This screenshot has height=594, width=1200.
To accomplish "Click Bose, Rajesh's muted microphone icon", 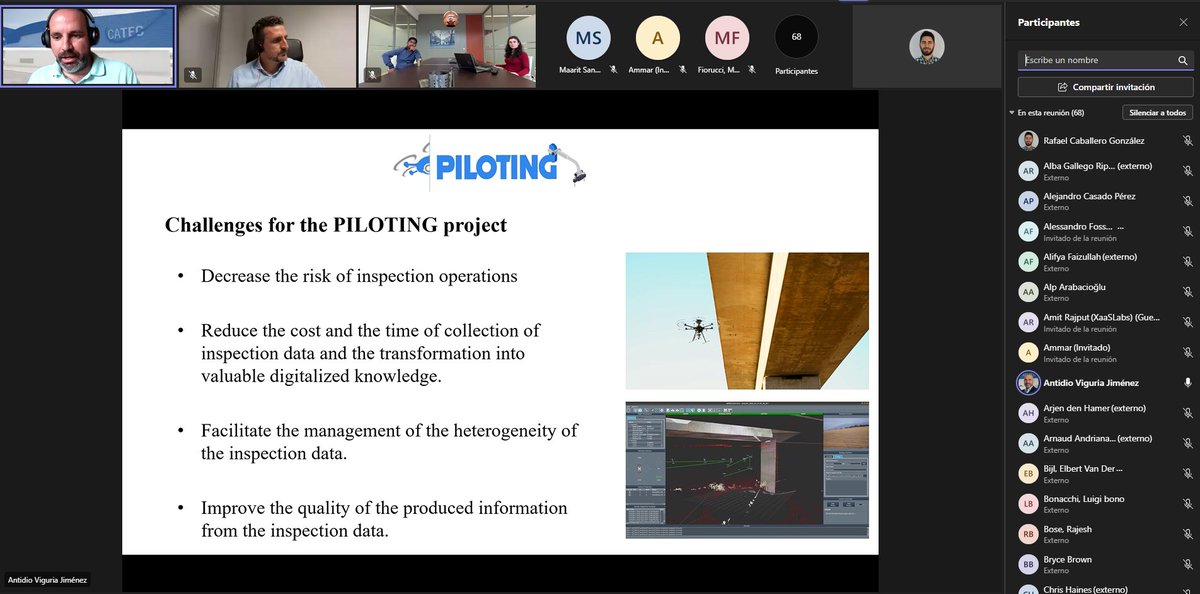I will click(1187, 534).
